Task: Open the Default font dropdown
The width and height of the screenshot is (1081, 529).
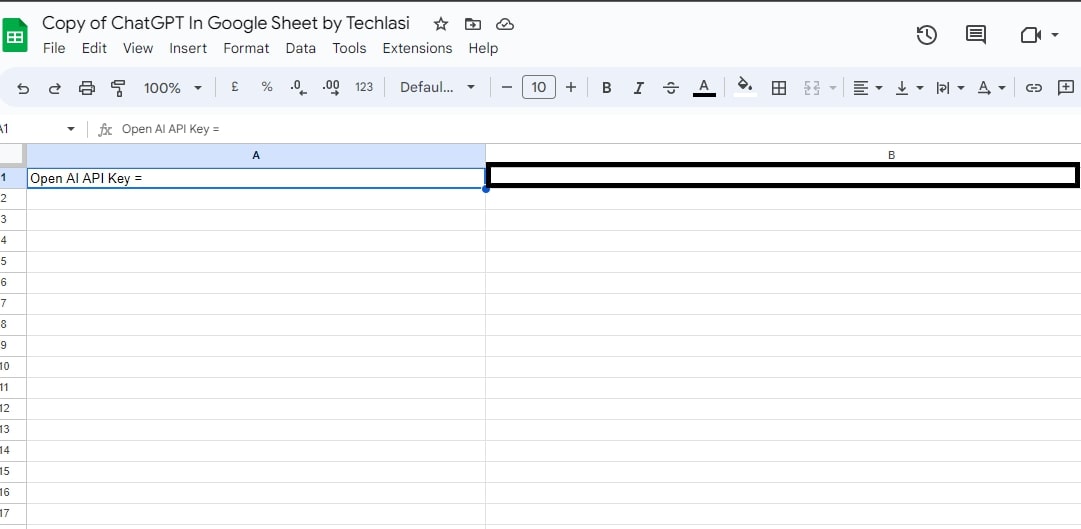Action: pyautogui.click(x=438, y=88)
